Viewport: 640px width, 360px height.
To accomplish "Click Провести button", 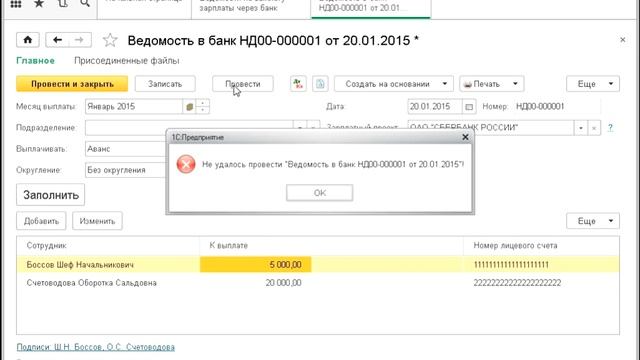I will point(243,84).
